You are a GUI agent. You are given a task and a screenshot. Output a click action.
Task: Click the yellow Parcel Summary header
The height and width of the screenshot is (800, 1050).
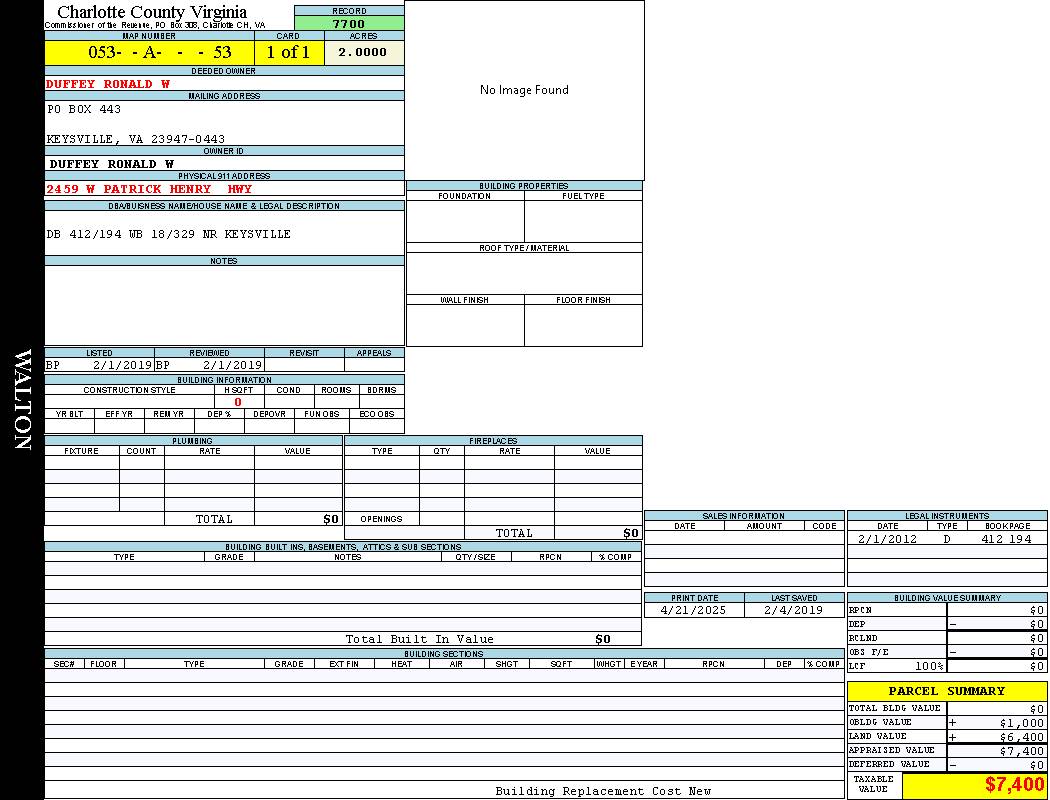[x=946, y=691]
